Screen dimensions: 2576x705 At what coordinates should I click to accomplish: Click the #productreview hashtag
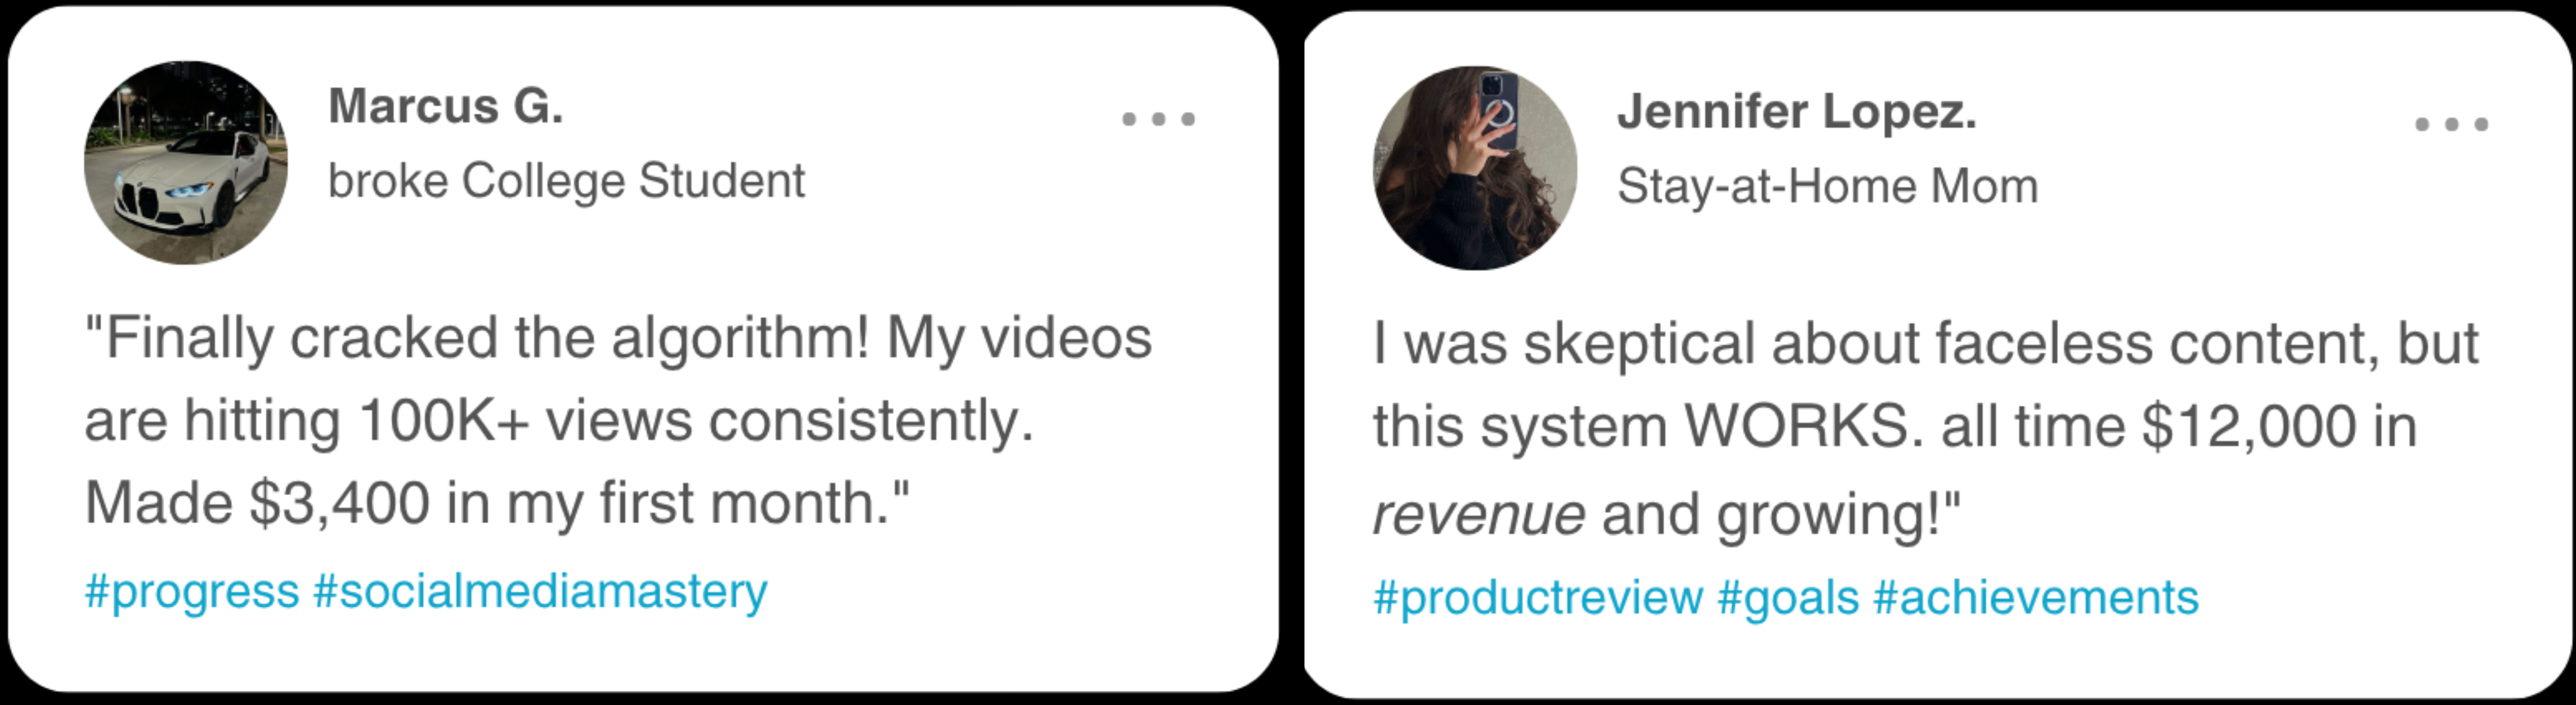[1538, 598]
